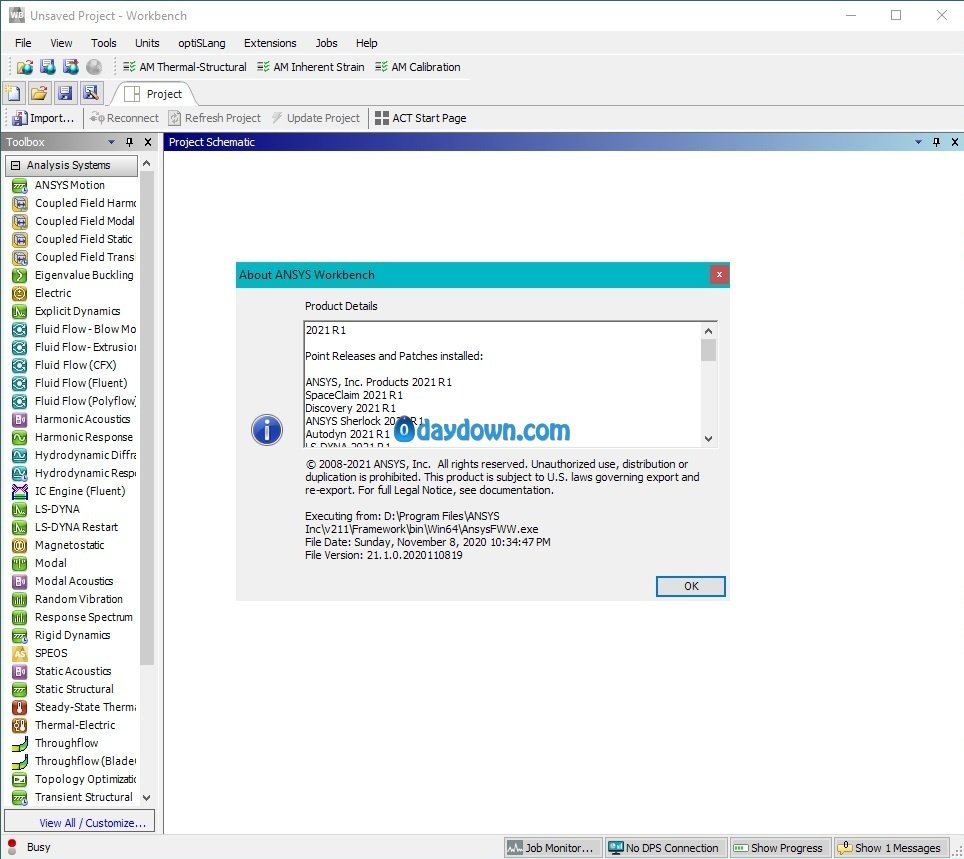
Task: Select Rigid Dynamics icon in Toolbox
Action: coord(20,635)
